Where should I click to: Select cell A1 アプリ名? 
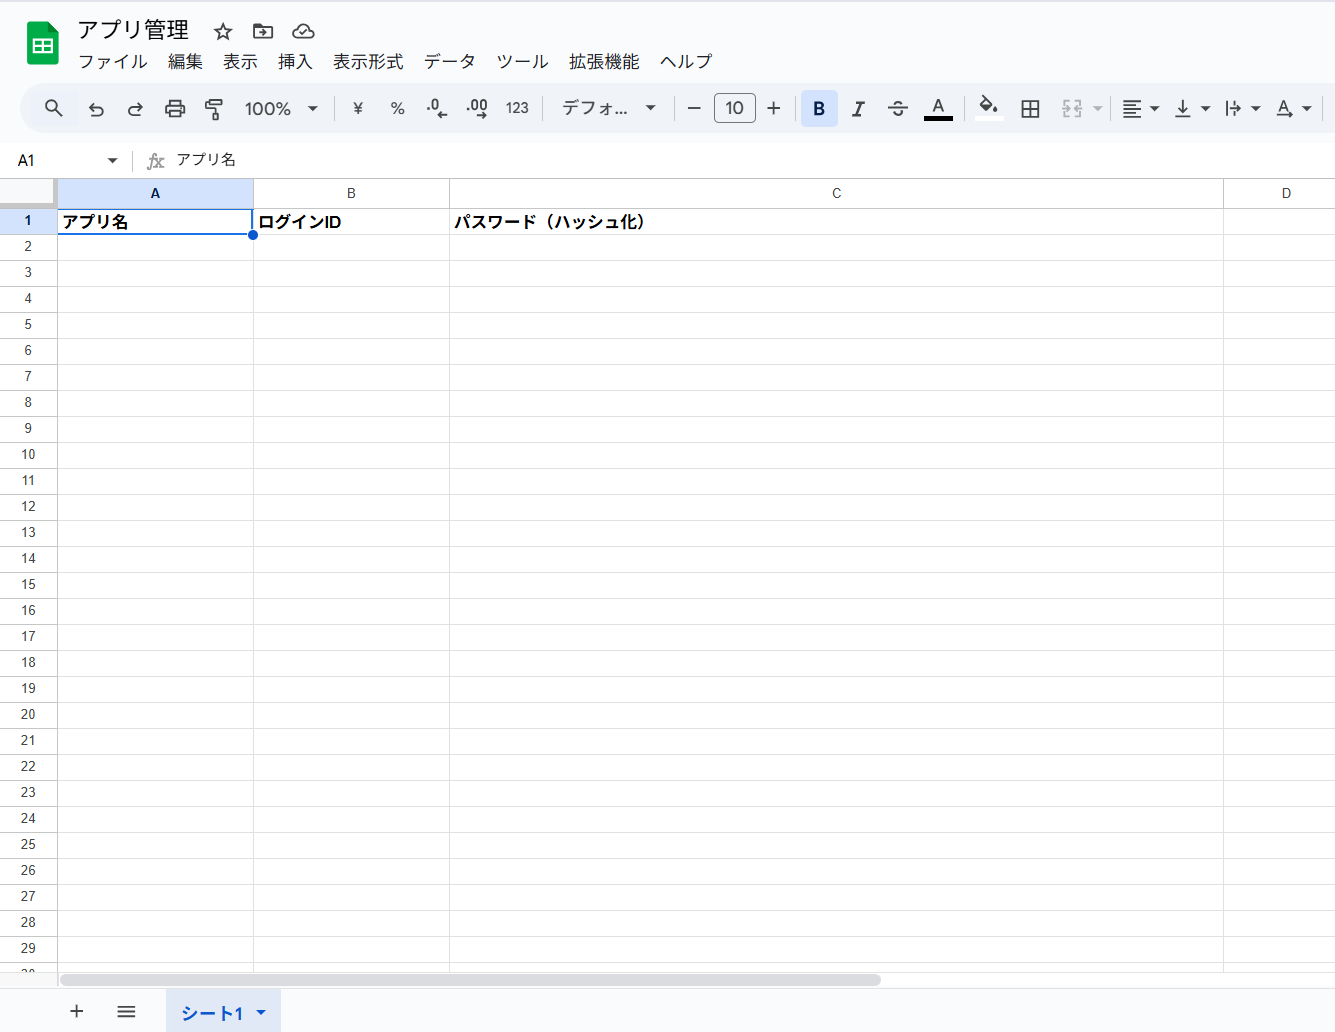pos(155,221)
